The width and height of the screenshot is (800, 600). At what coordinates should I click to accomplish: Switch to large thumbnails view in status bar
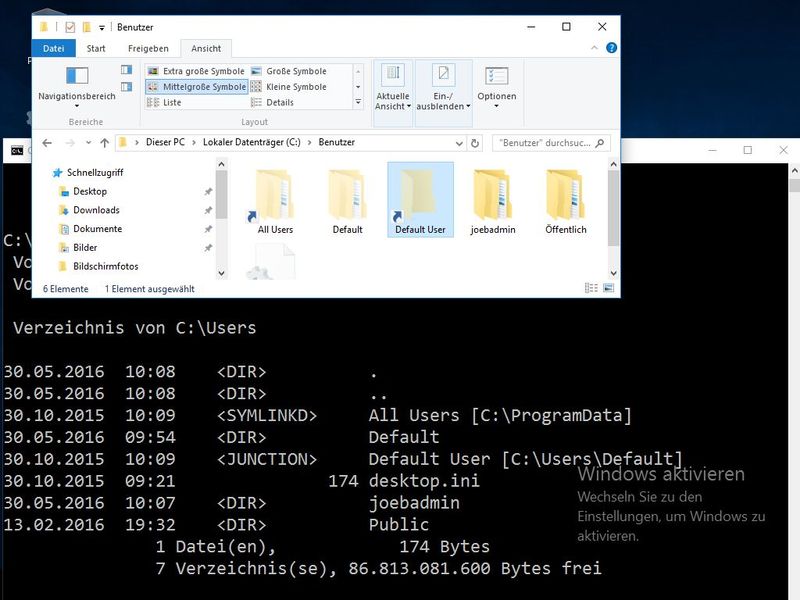pyautogui.click(x=606, y=288)
